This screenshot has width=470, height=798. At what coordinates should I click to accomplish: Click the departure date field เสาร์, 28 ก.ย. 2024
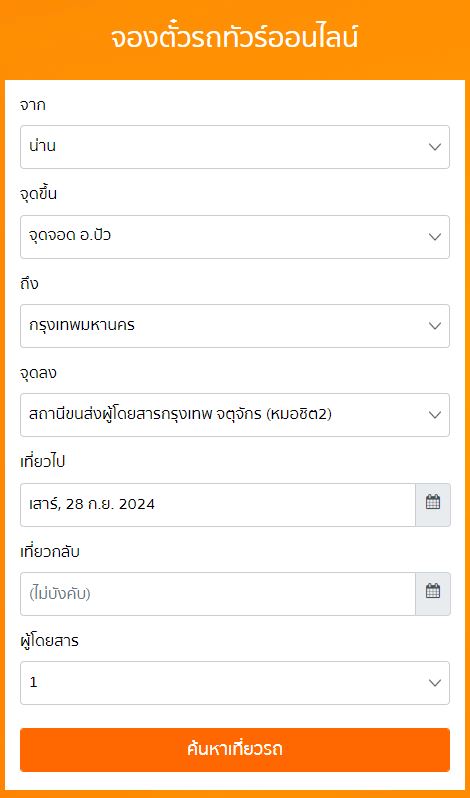pyautogui.click(x=218, y=505)
